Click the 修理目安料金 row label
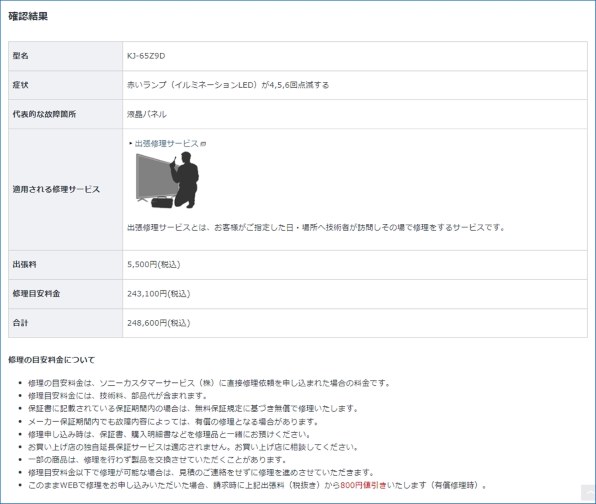The height and width of the screenshot is (504, 596). pos(36,293)
